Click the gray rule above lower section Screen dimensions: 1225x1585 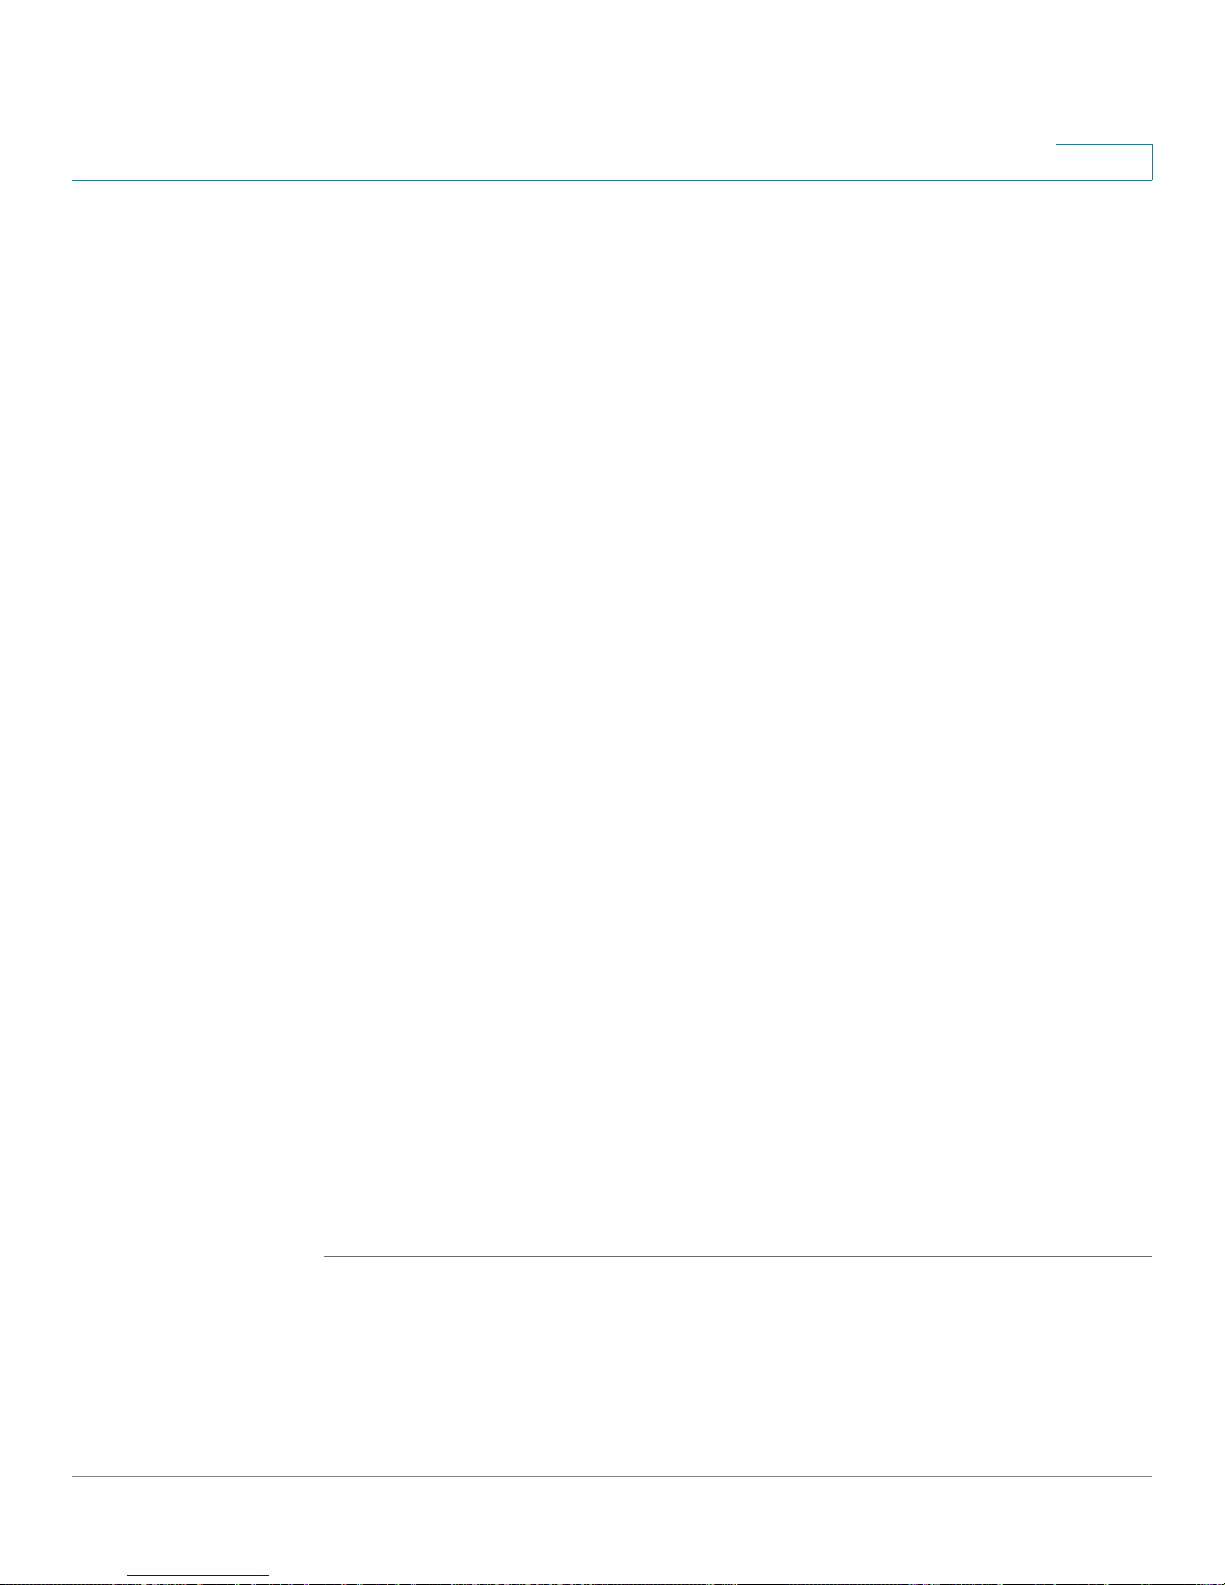[738, 1256]
